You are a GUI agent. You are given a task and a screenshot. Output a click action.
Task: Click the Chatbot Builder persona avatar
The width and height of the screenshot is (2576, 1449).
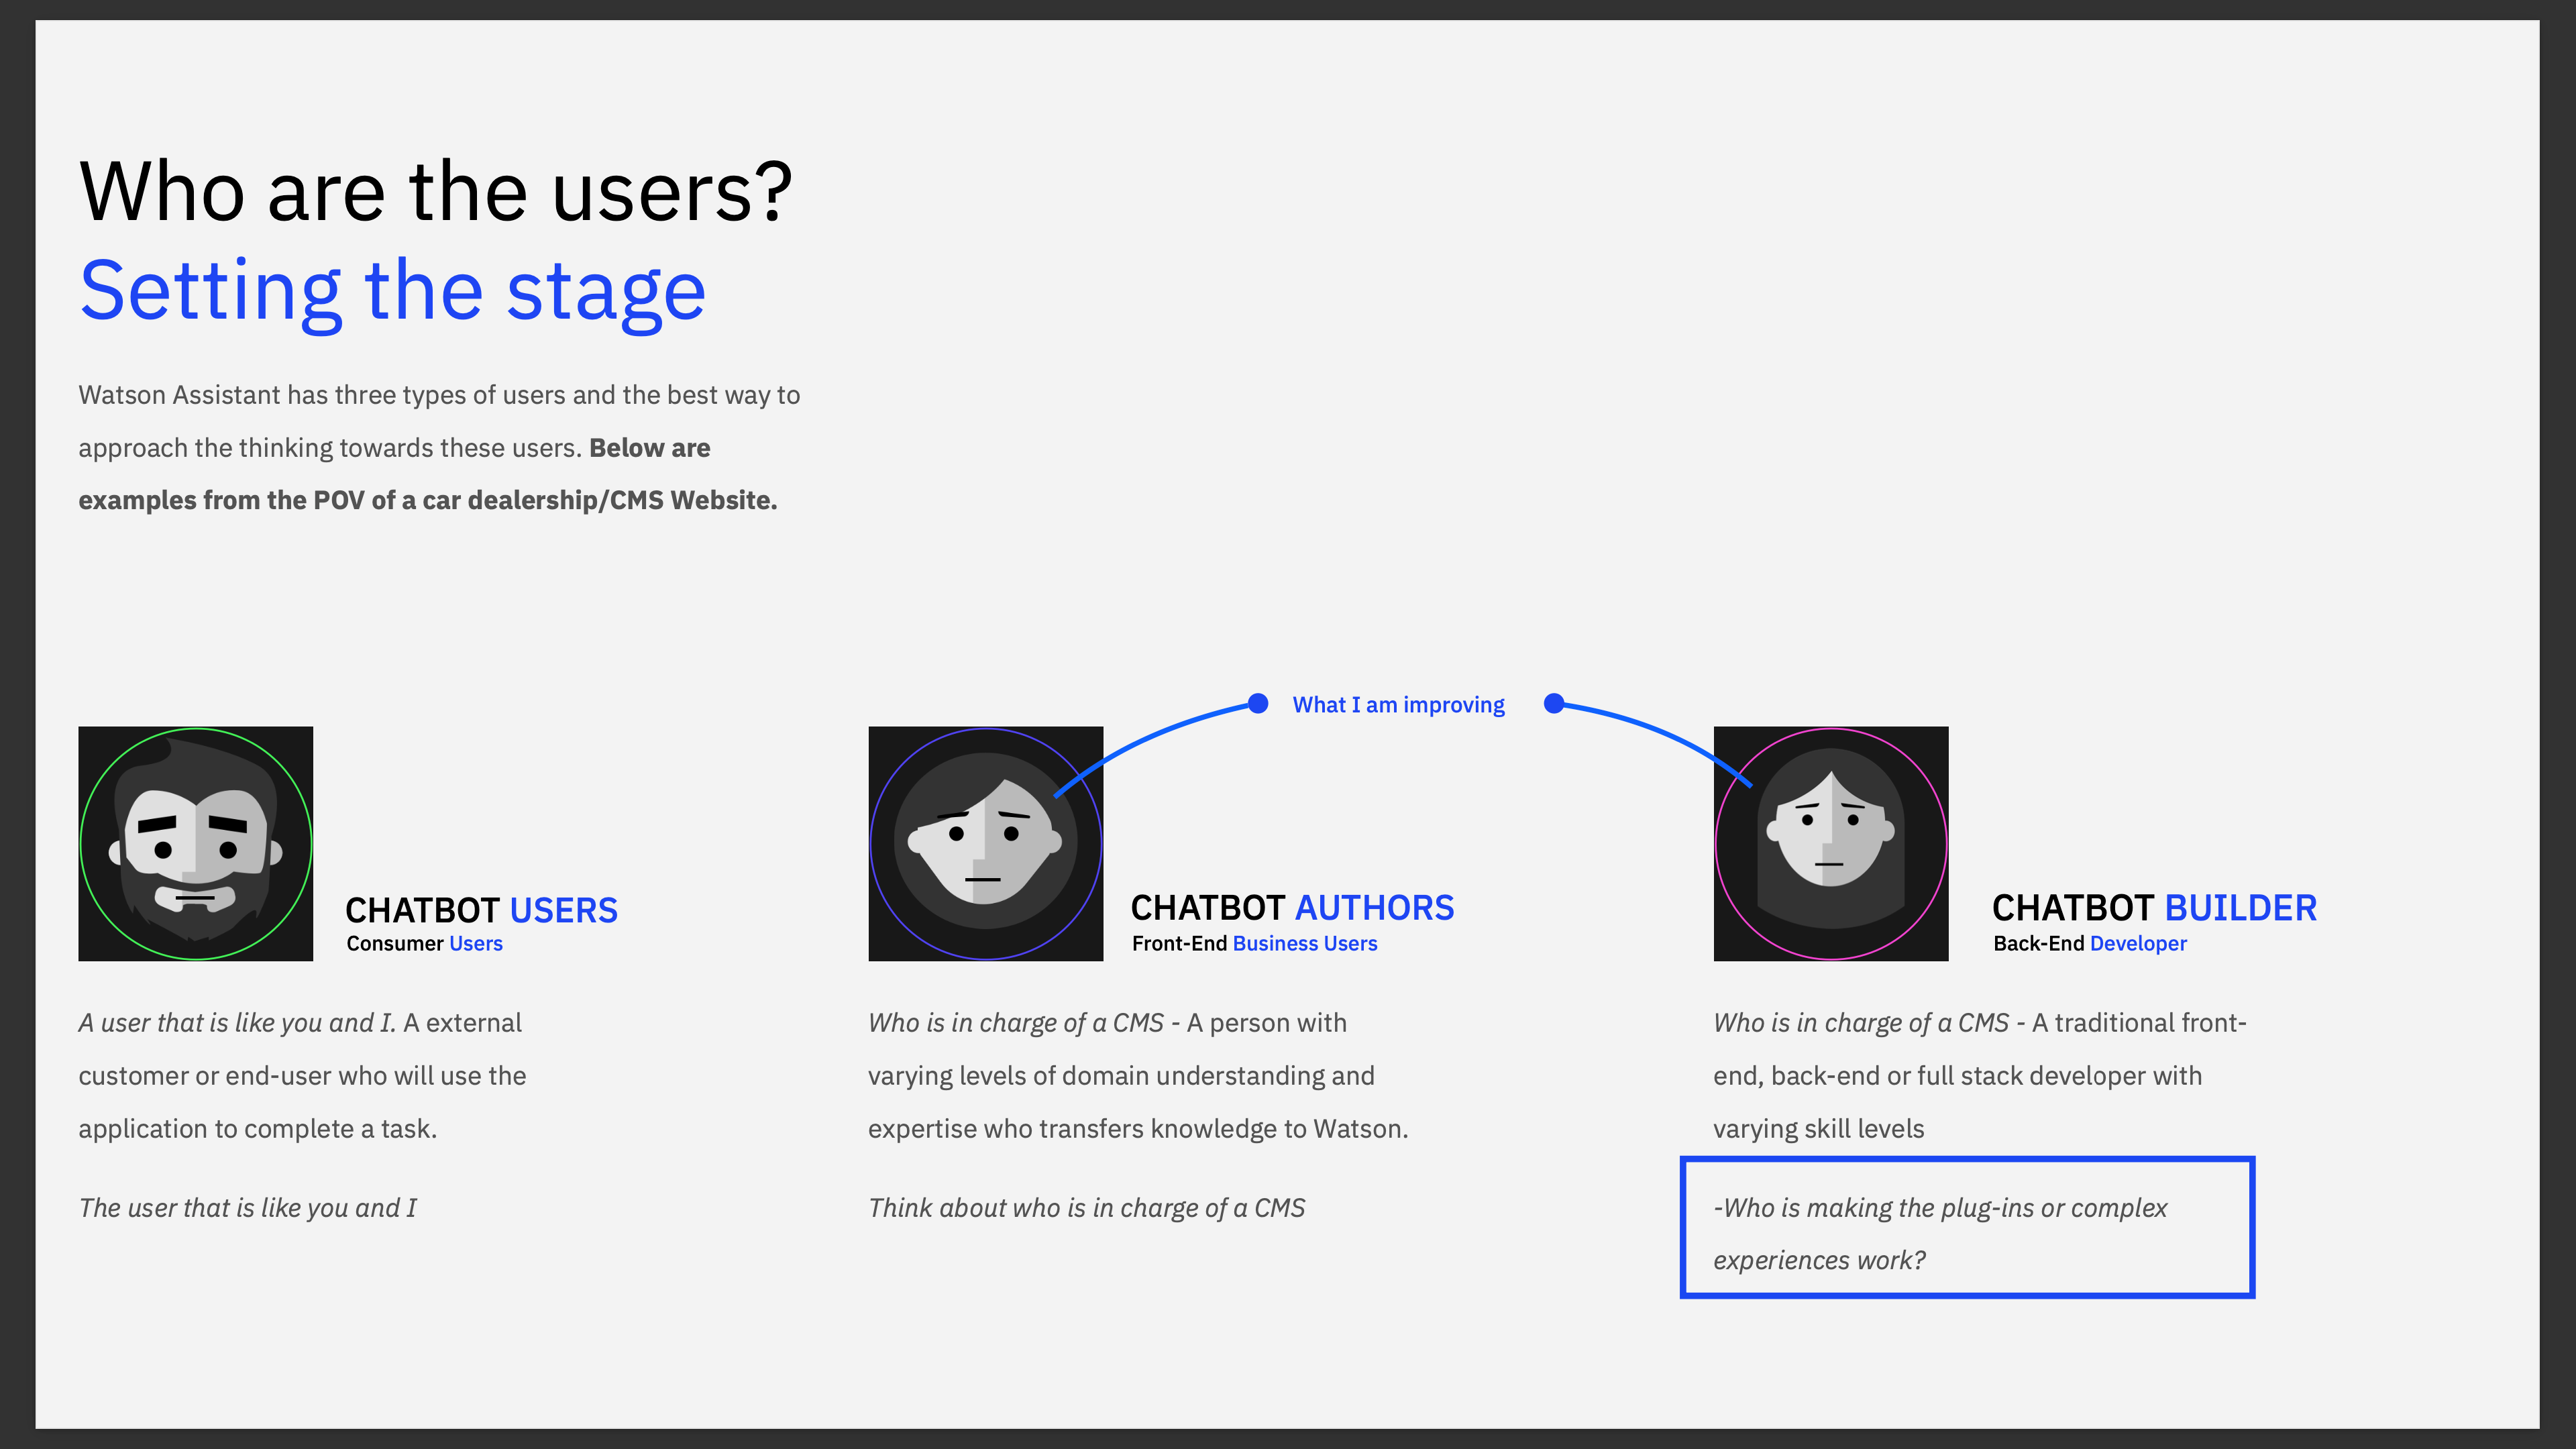click(x=1830, y=843)
